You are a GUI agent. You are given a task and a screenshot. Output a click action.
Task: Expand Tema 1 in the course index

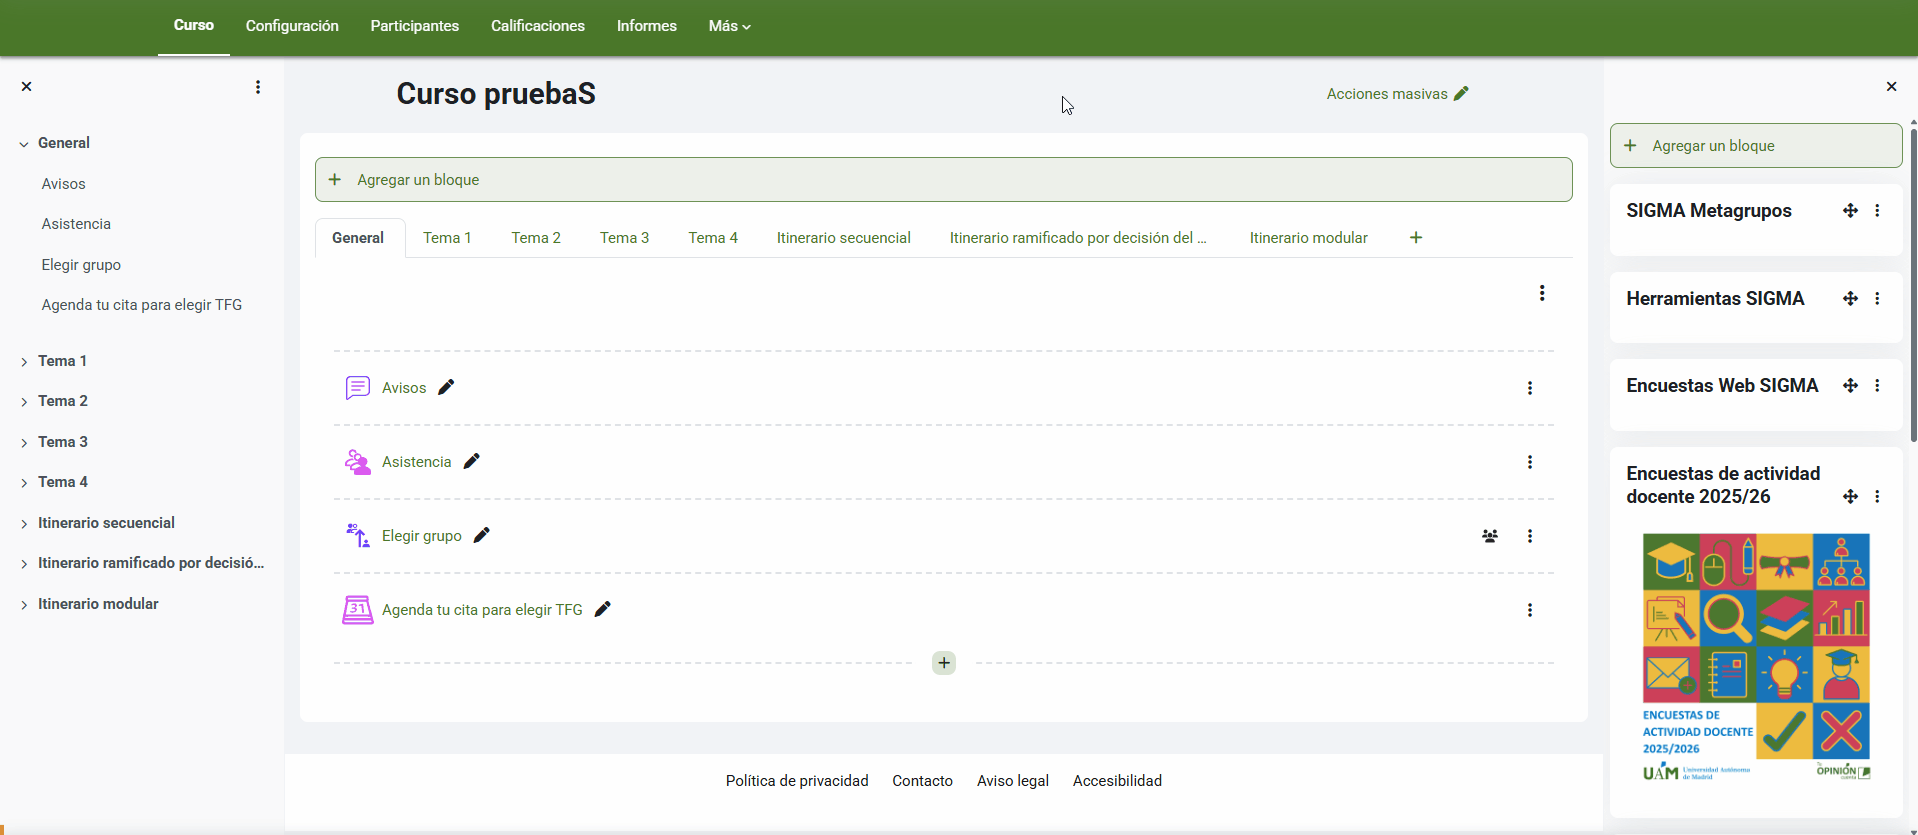(24, 362)
